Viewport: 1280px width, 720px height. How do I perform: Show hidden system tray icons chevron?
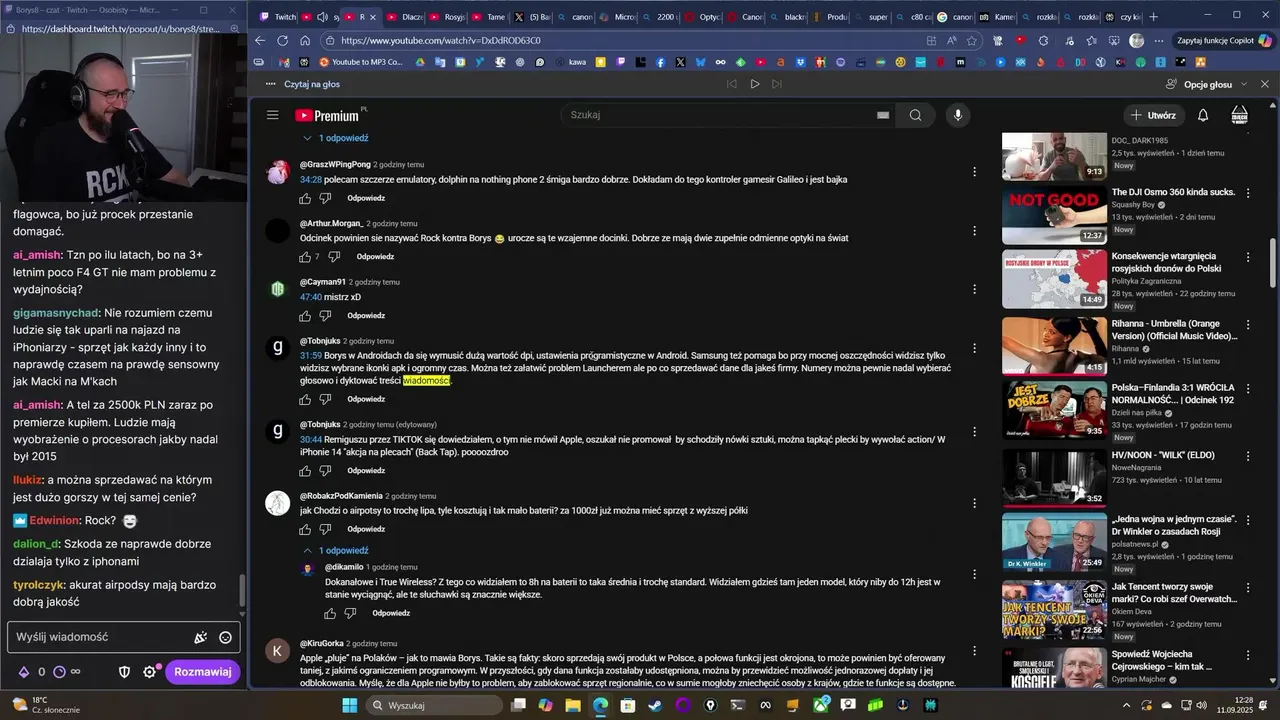pyautogui.click(x=1126, y=705)
